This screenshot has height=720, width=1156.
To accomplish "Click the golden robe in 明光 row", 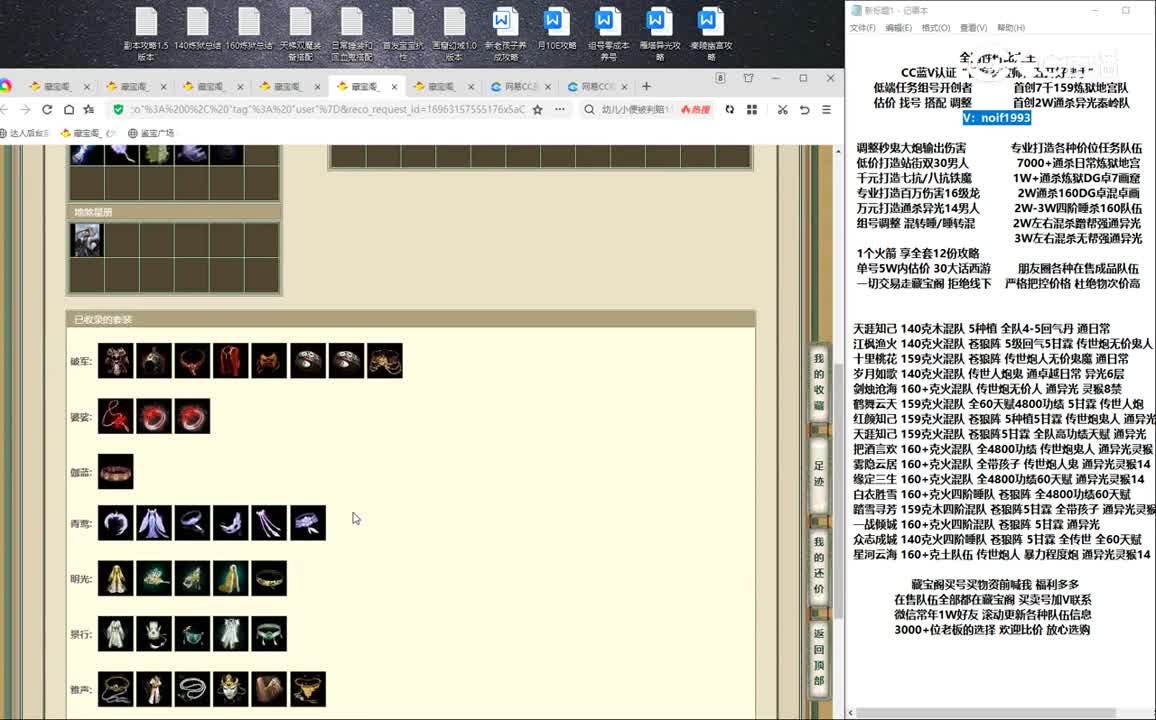I will [x=116, y=579].
